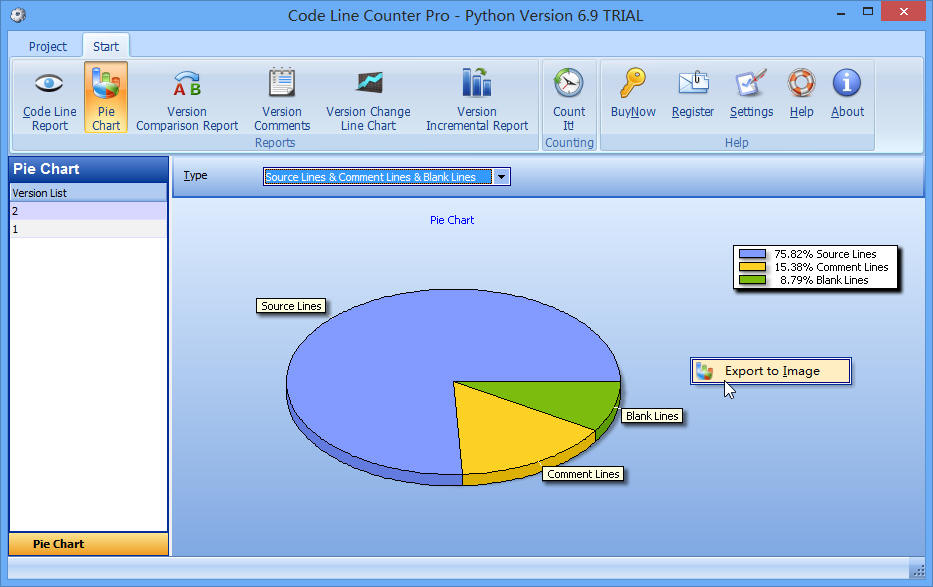Select version 2 in Version List
Screen dimensions: 933x587
click(88, 211)
